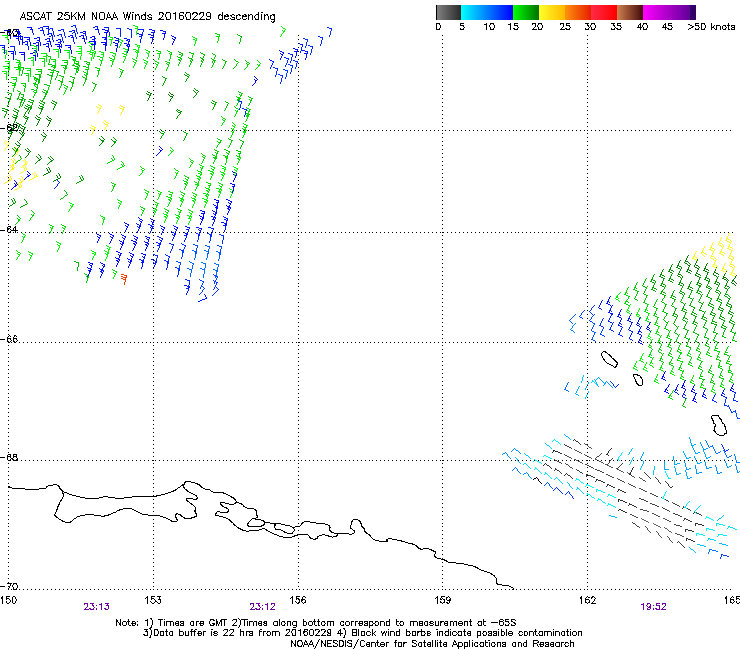
Task: Pick the brown 35-40 knots legend swatch
Action: [x=630, y=12]
